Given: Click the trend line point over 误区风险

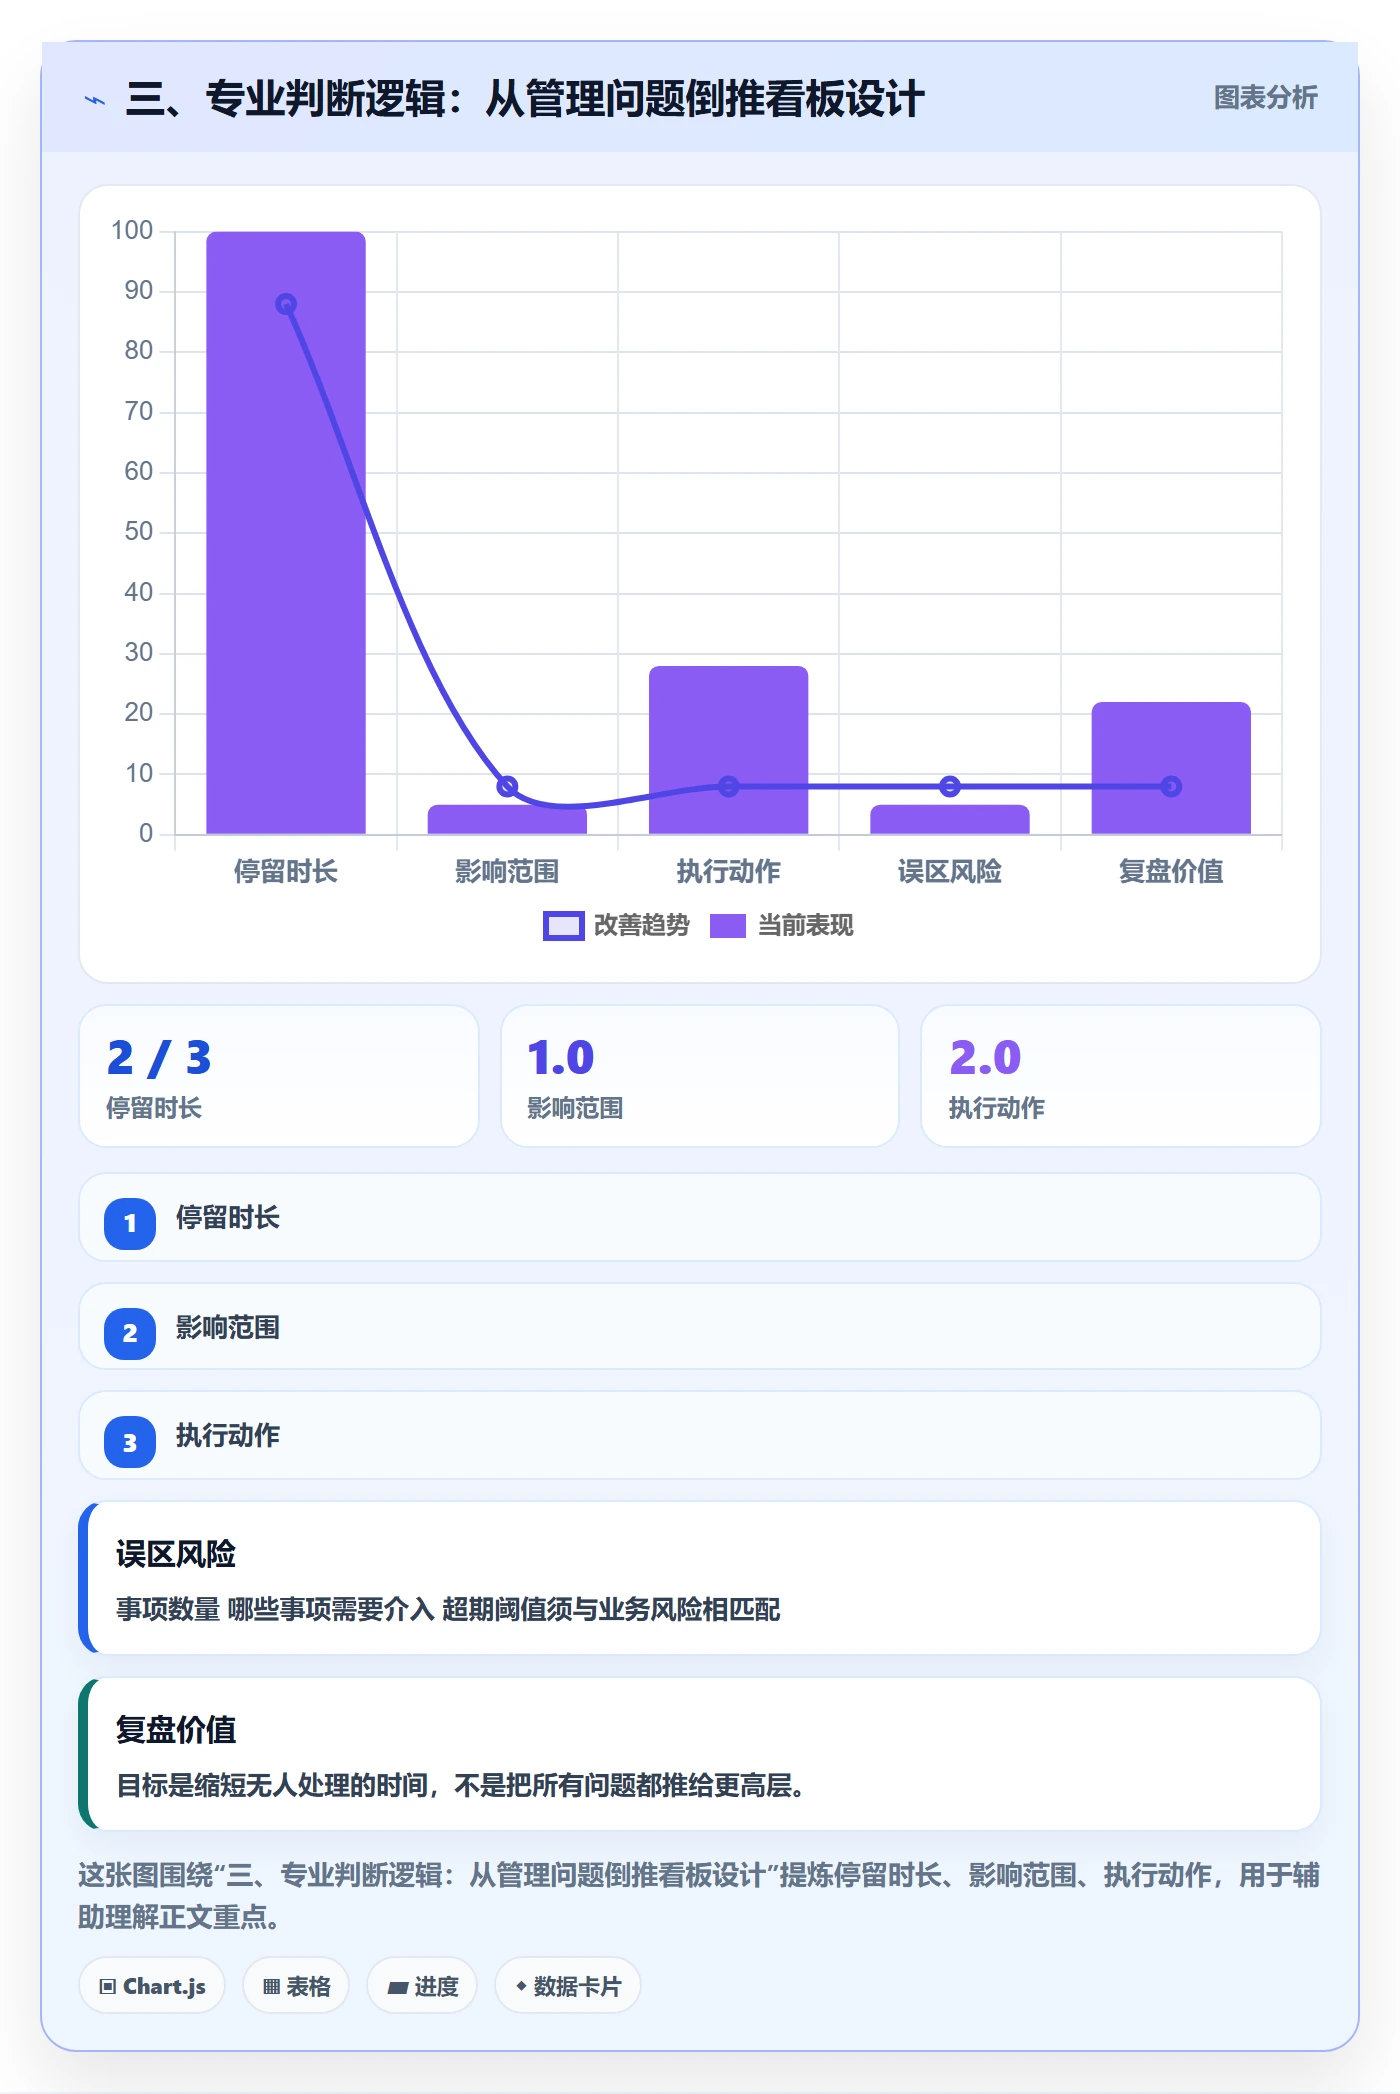Looking at the screenshot, I should coord(950,786).
